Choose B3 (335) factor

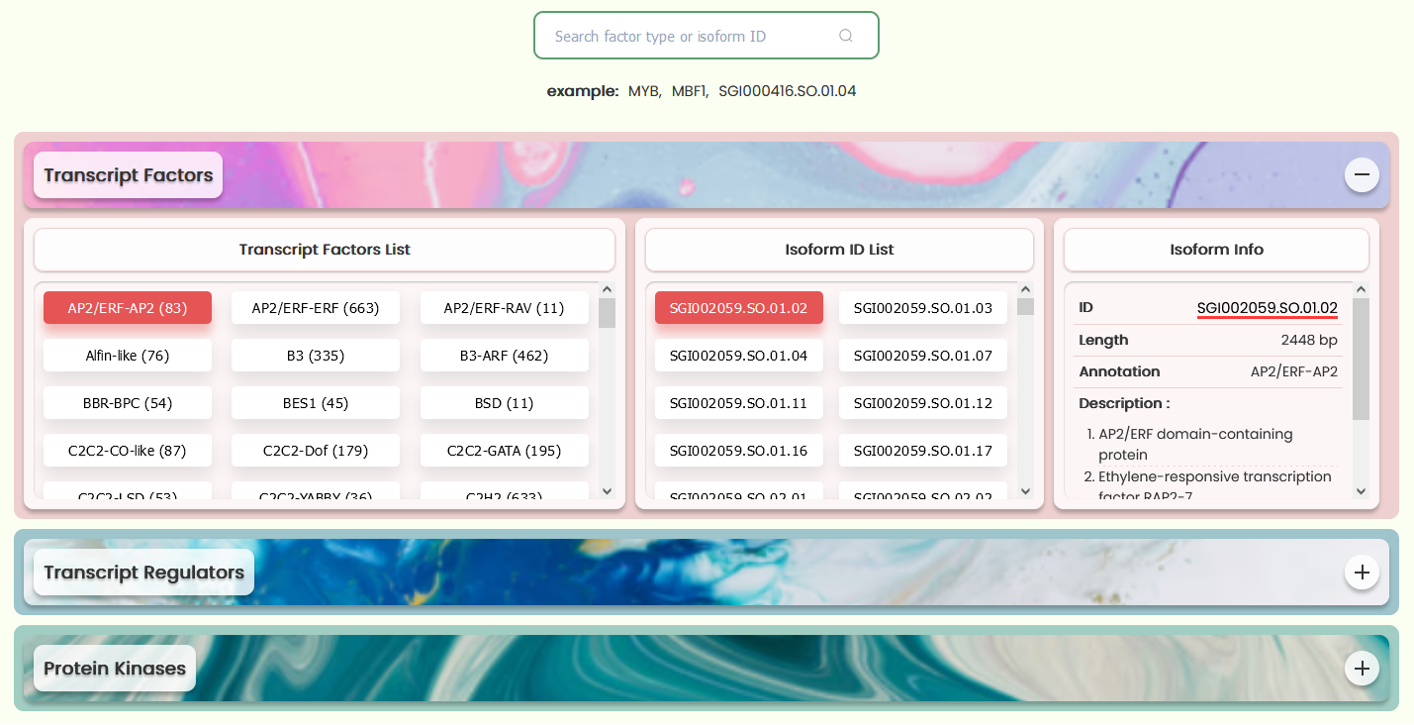point(315,355)
